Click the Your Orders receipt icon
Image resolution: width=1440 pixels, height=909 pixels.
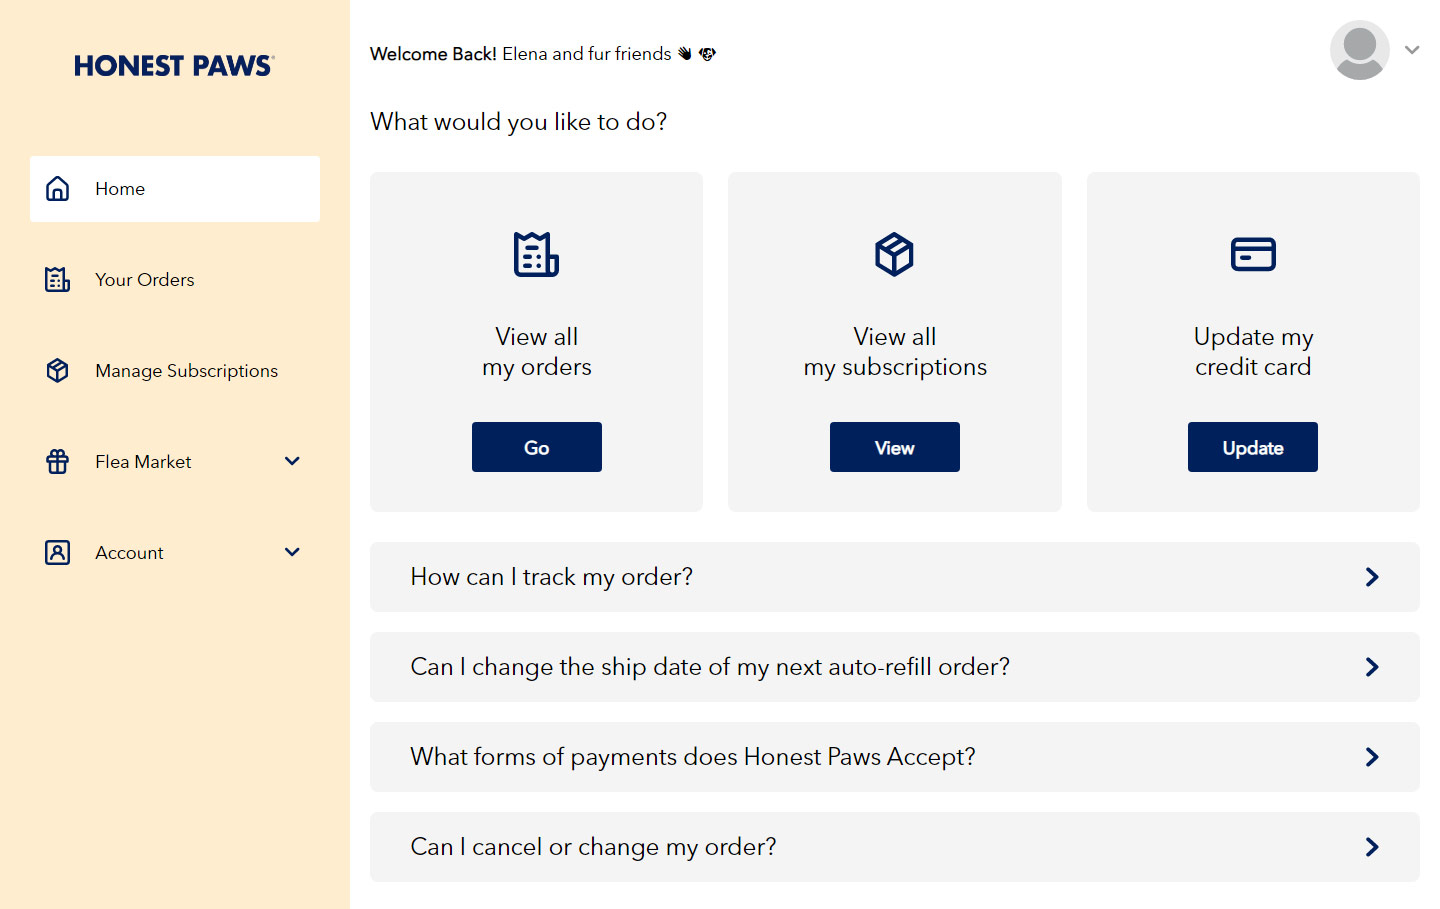coord(58,280)
